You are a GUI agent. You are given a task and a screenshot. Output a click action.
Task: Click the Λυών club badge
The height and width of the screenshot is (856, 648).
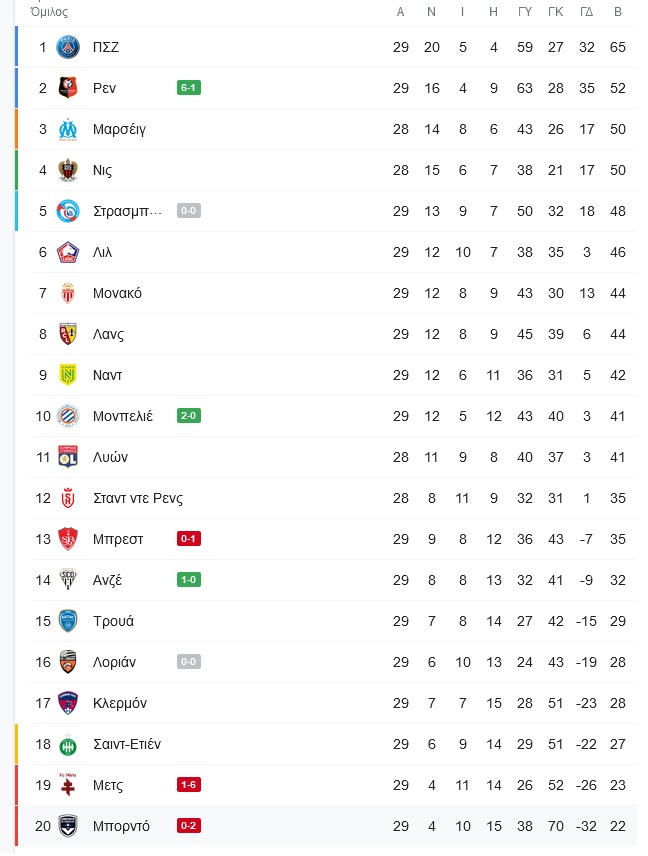point(68,457)
